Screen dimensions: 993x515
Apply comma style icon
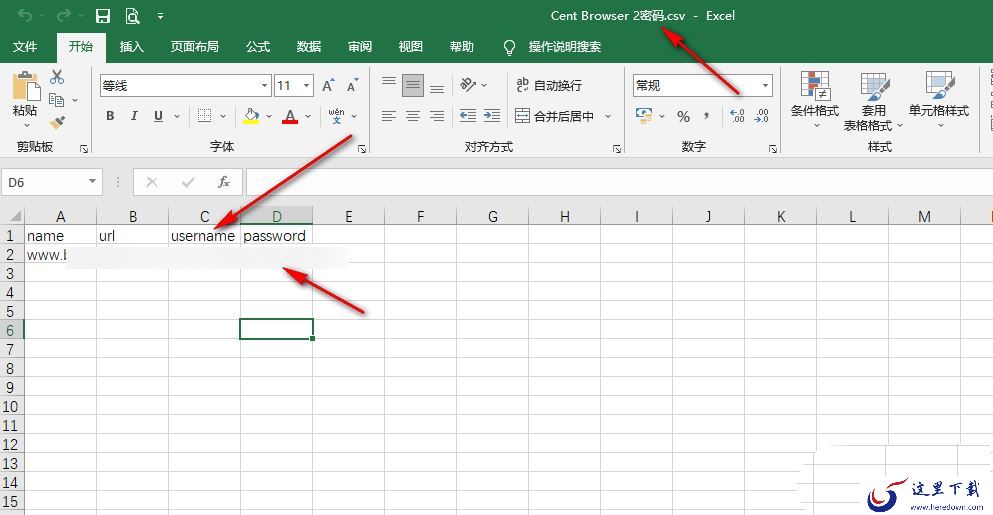pyautogui.click(x=706, y=116)
